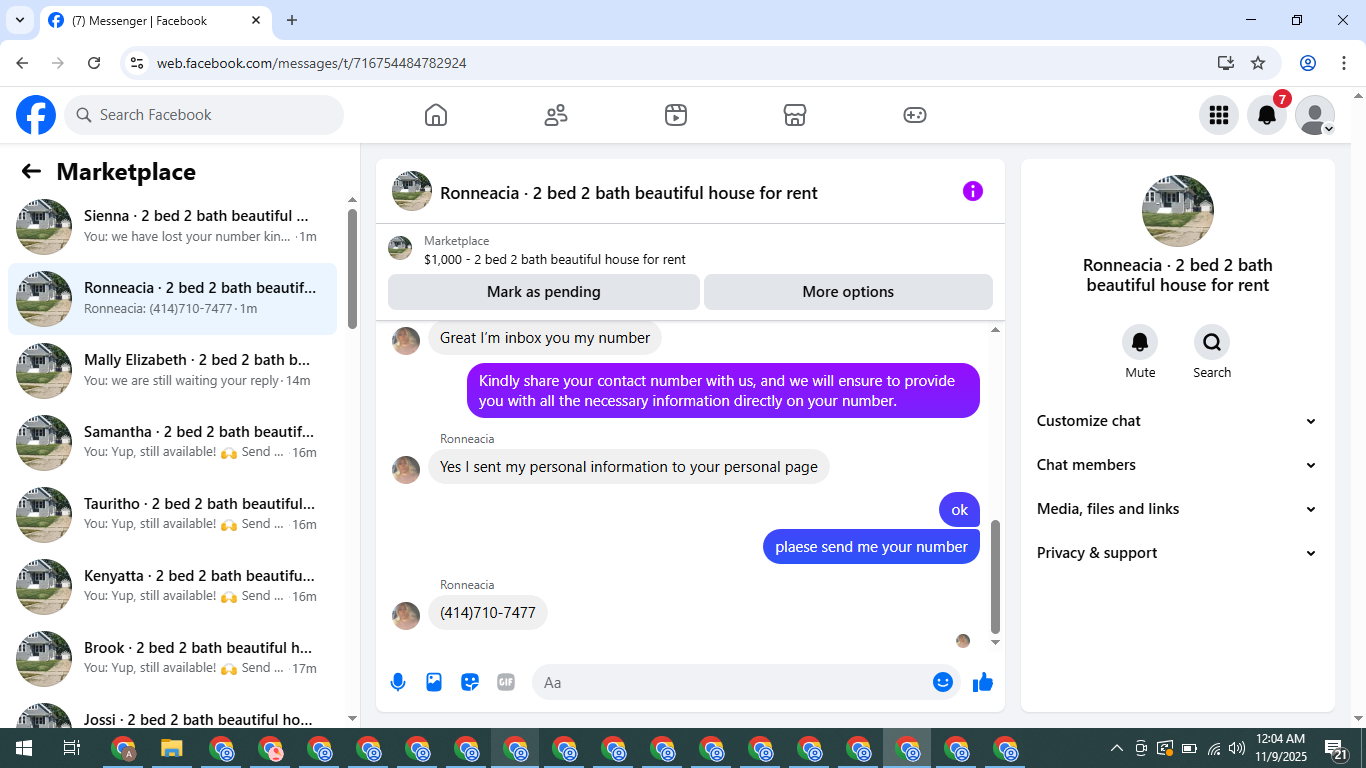This screenshot has width=1366, height=768.
Task: Open the Tauritho conversation
Action: tap(172, 514)
